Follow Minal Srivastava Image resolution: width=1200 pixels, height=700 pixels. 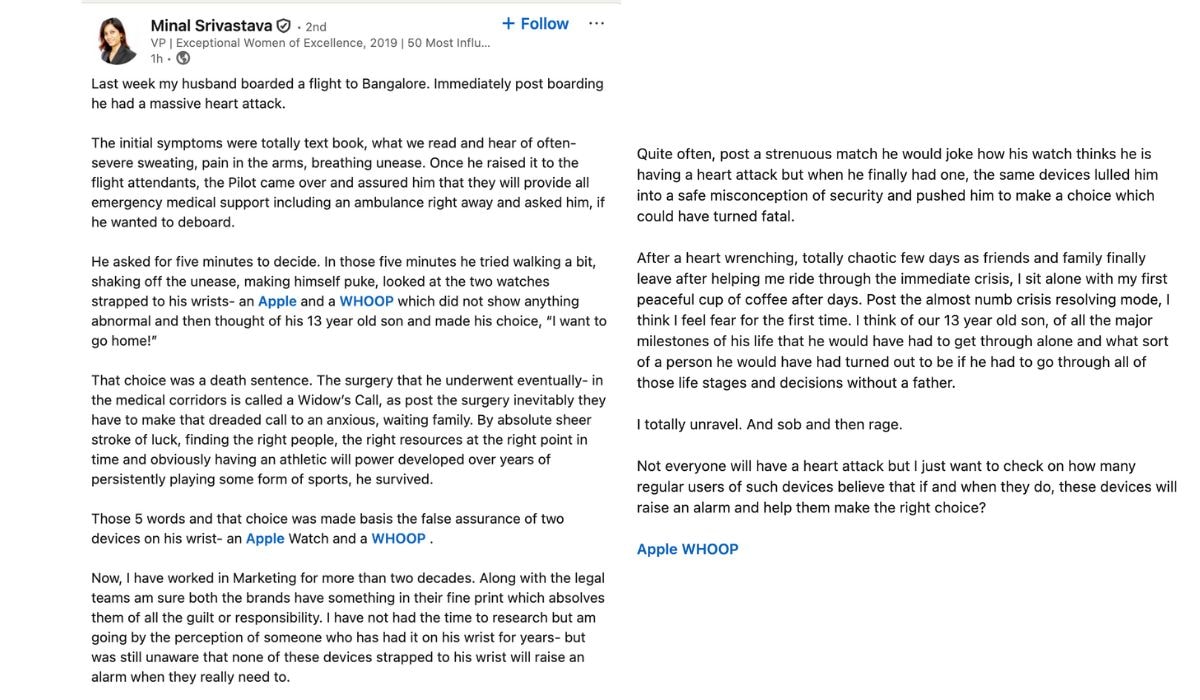pyautogui.click(x=535, y=23)
